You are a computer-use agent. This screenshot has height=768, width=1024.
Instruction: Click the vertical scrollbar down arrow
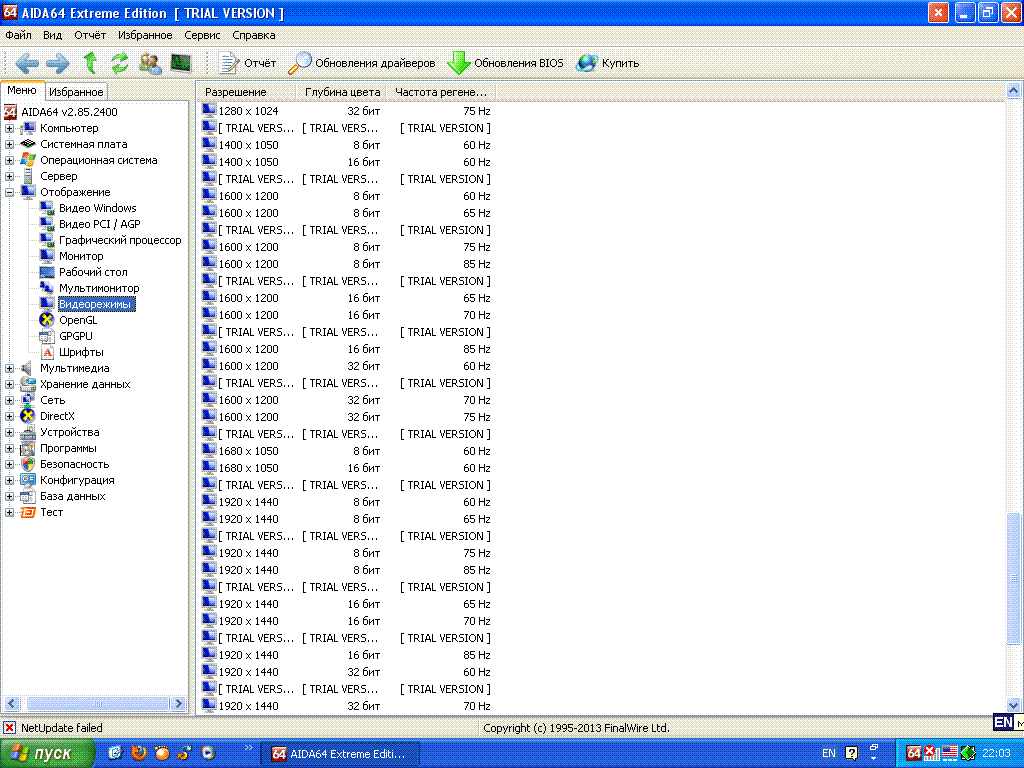tap(1013, 705)
